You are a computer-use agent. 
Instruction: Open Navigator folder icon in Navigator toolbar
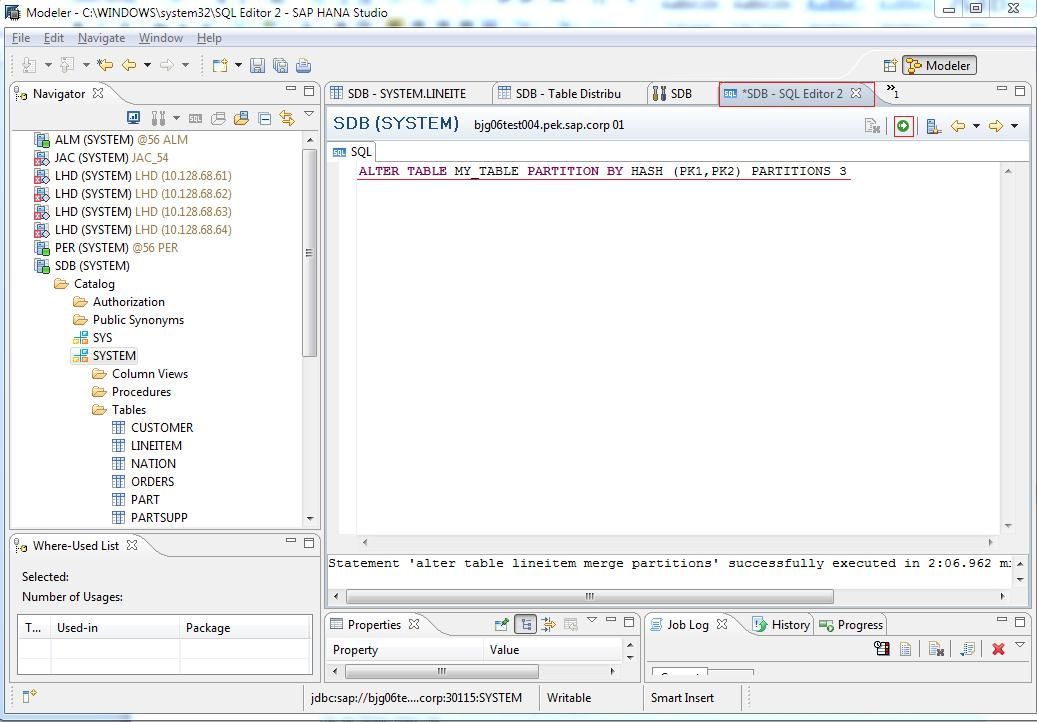pos(241,118)
